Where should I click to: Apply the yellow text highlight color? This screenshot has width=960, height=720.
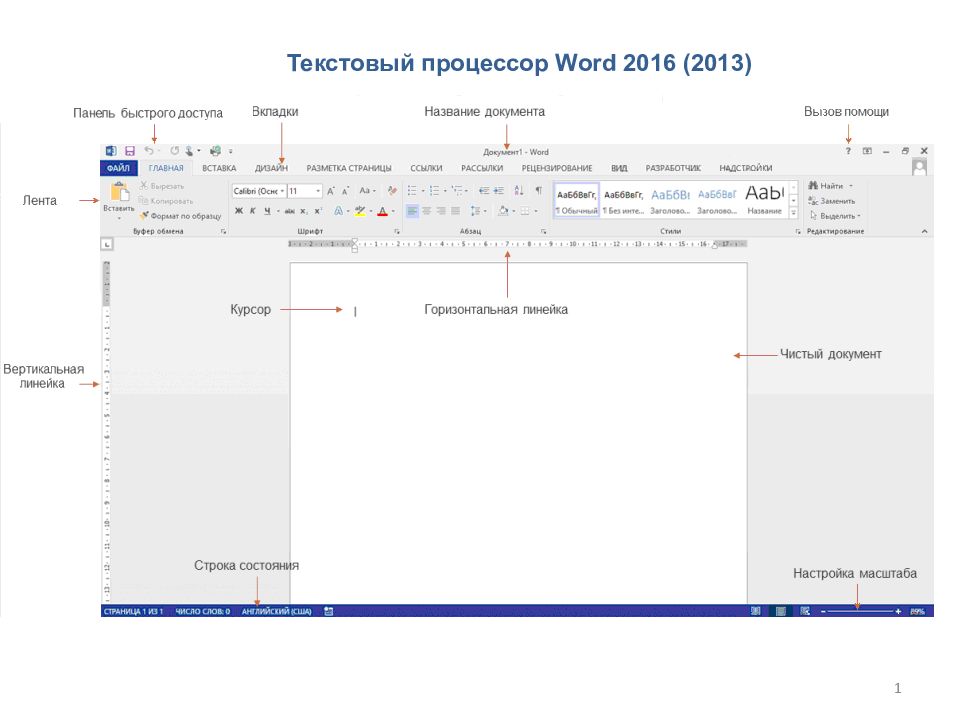360,211
